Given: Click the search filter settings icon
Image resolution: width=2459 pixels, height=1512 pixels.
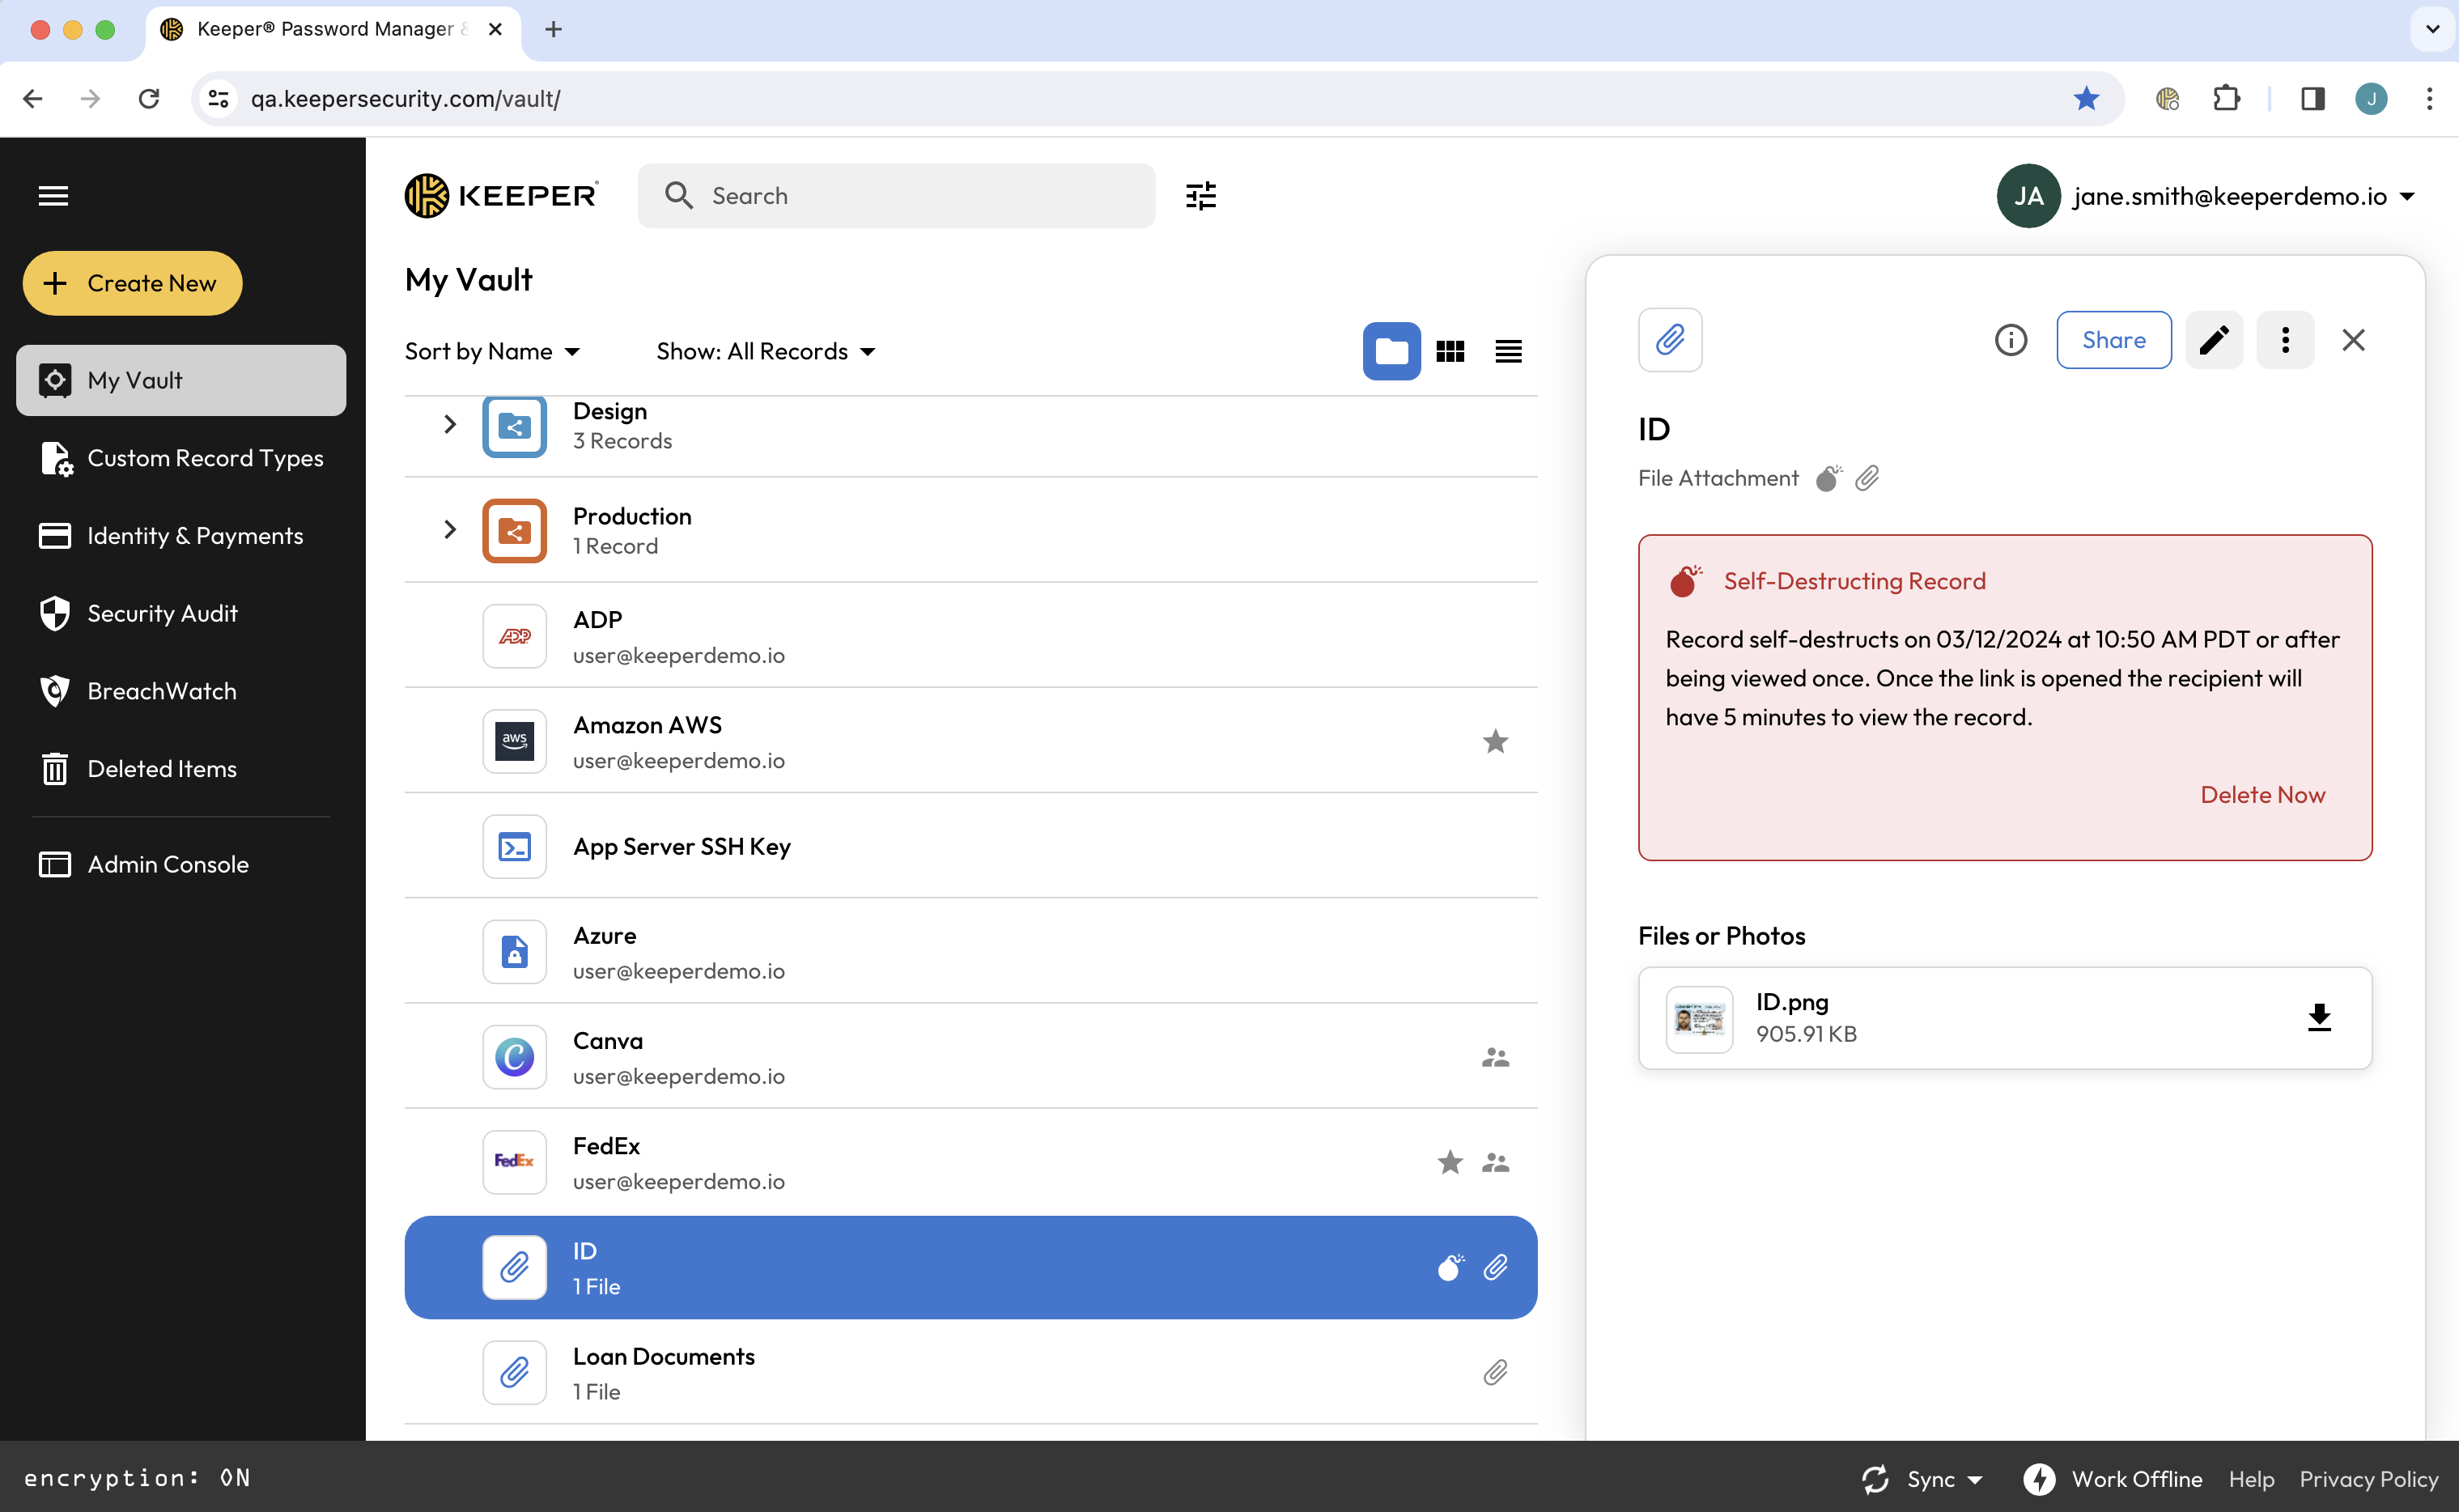Looking at the screenshot, I should 1200,196.
